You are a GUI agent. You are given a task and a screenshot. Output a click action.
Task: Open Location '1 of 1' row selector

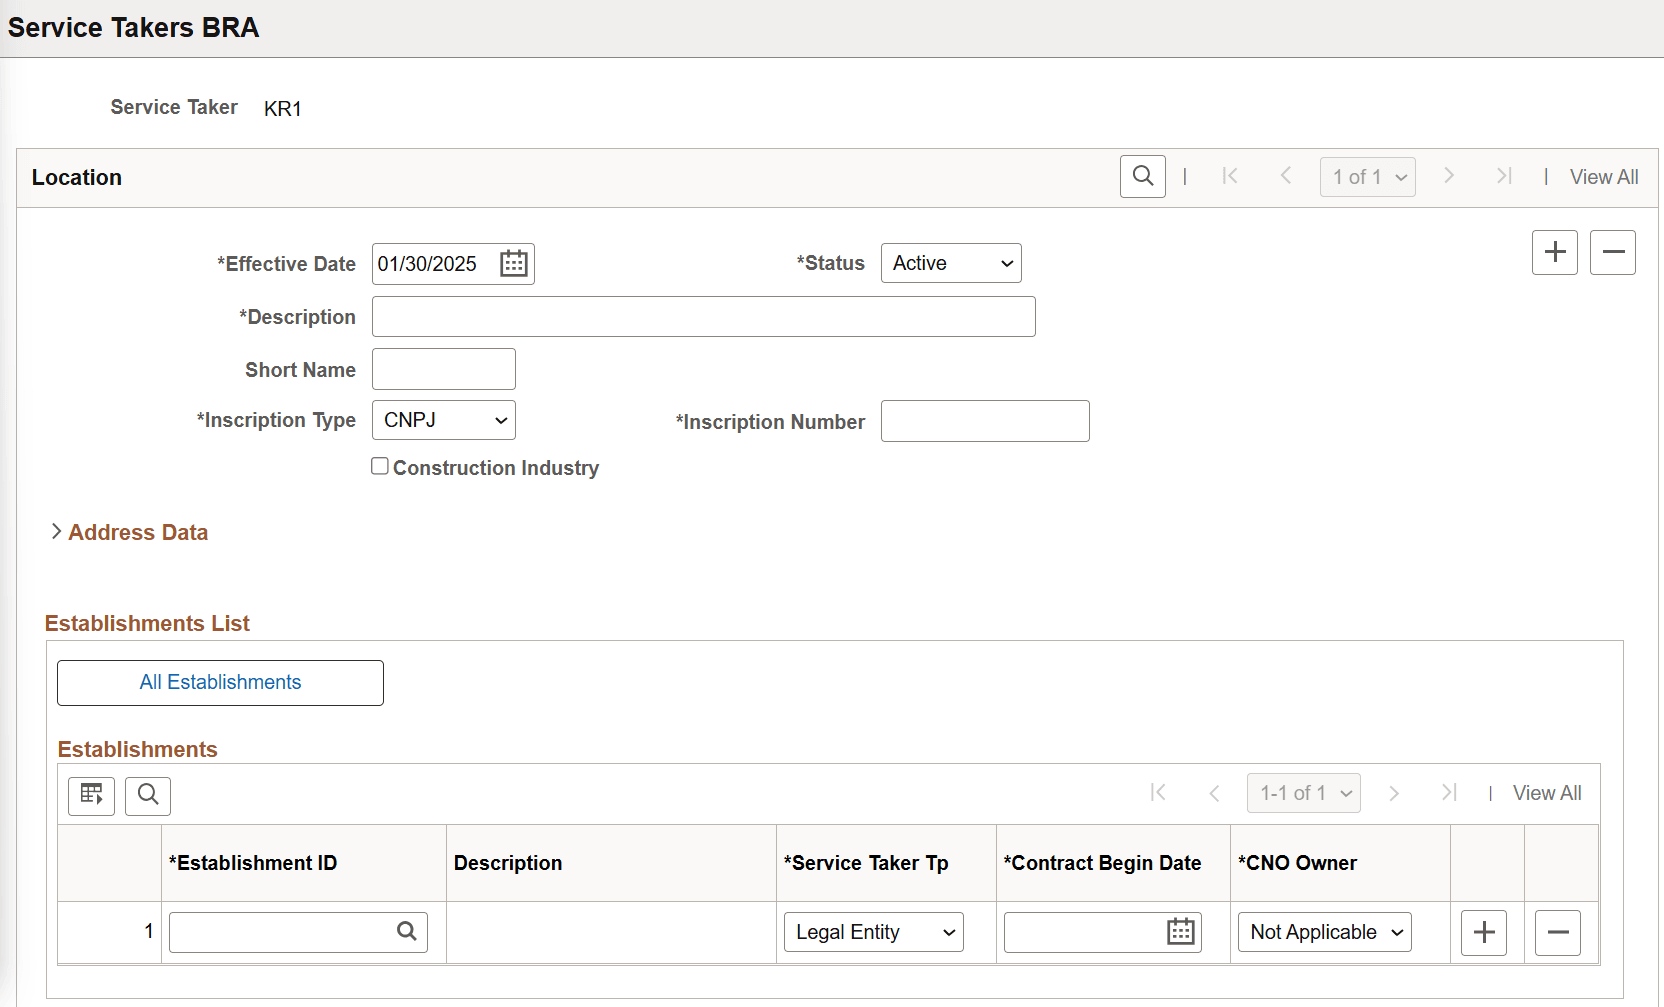tap(1368, 177)
